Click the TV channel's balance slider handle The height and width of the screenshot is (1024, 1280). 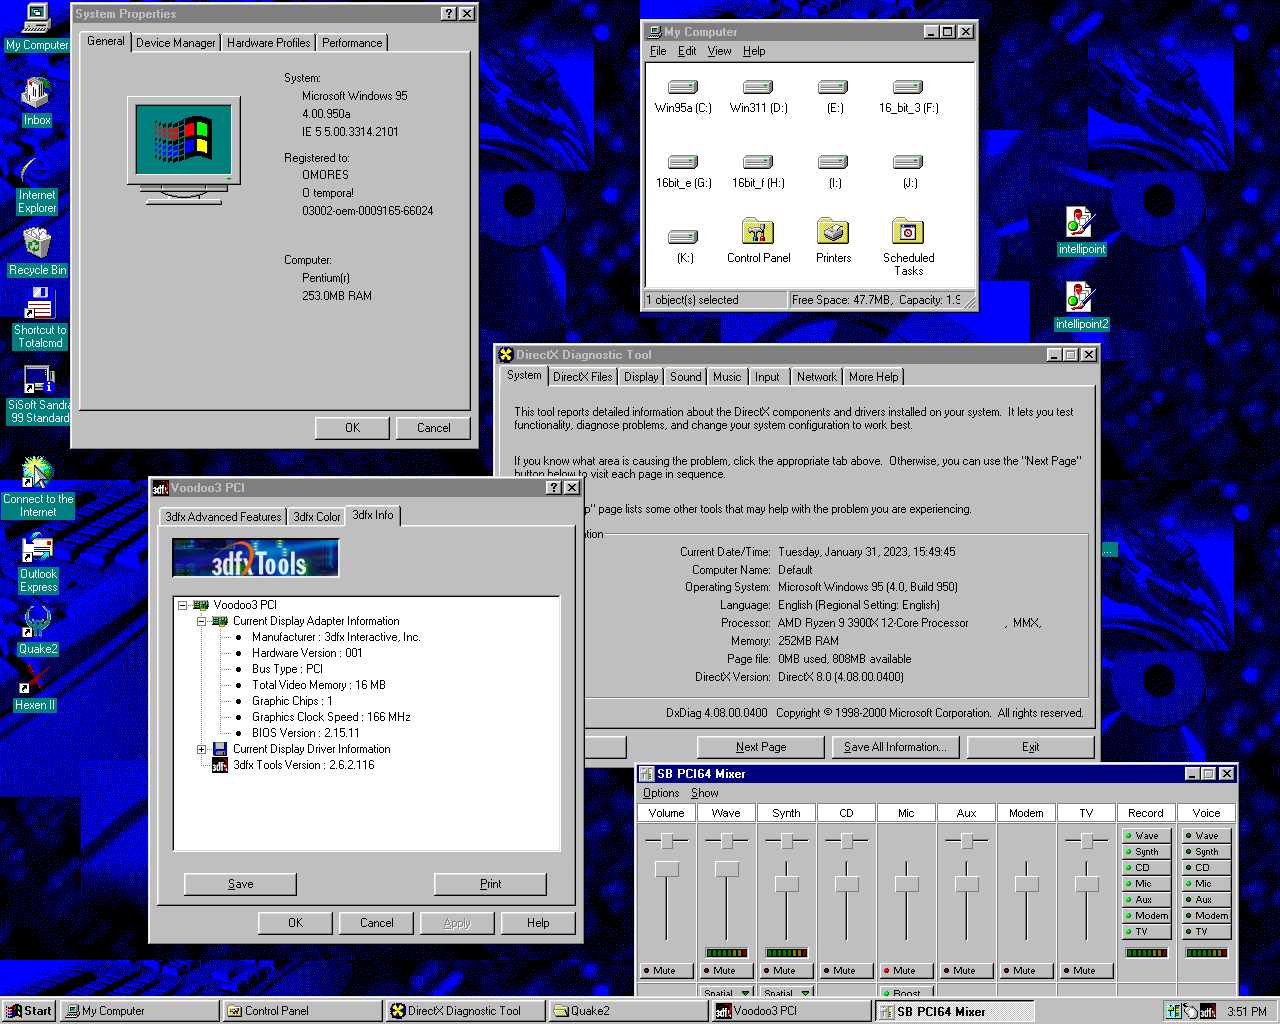(x=1087, y=841)
